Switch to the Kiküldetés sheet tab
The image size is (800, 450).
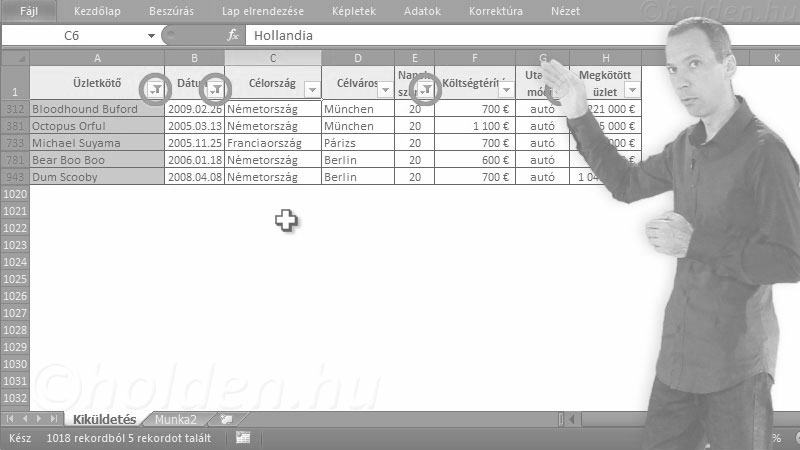click(x=105, y=419)
